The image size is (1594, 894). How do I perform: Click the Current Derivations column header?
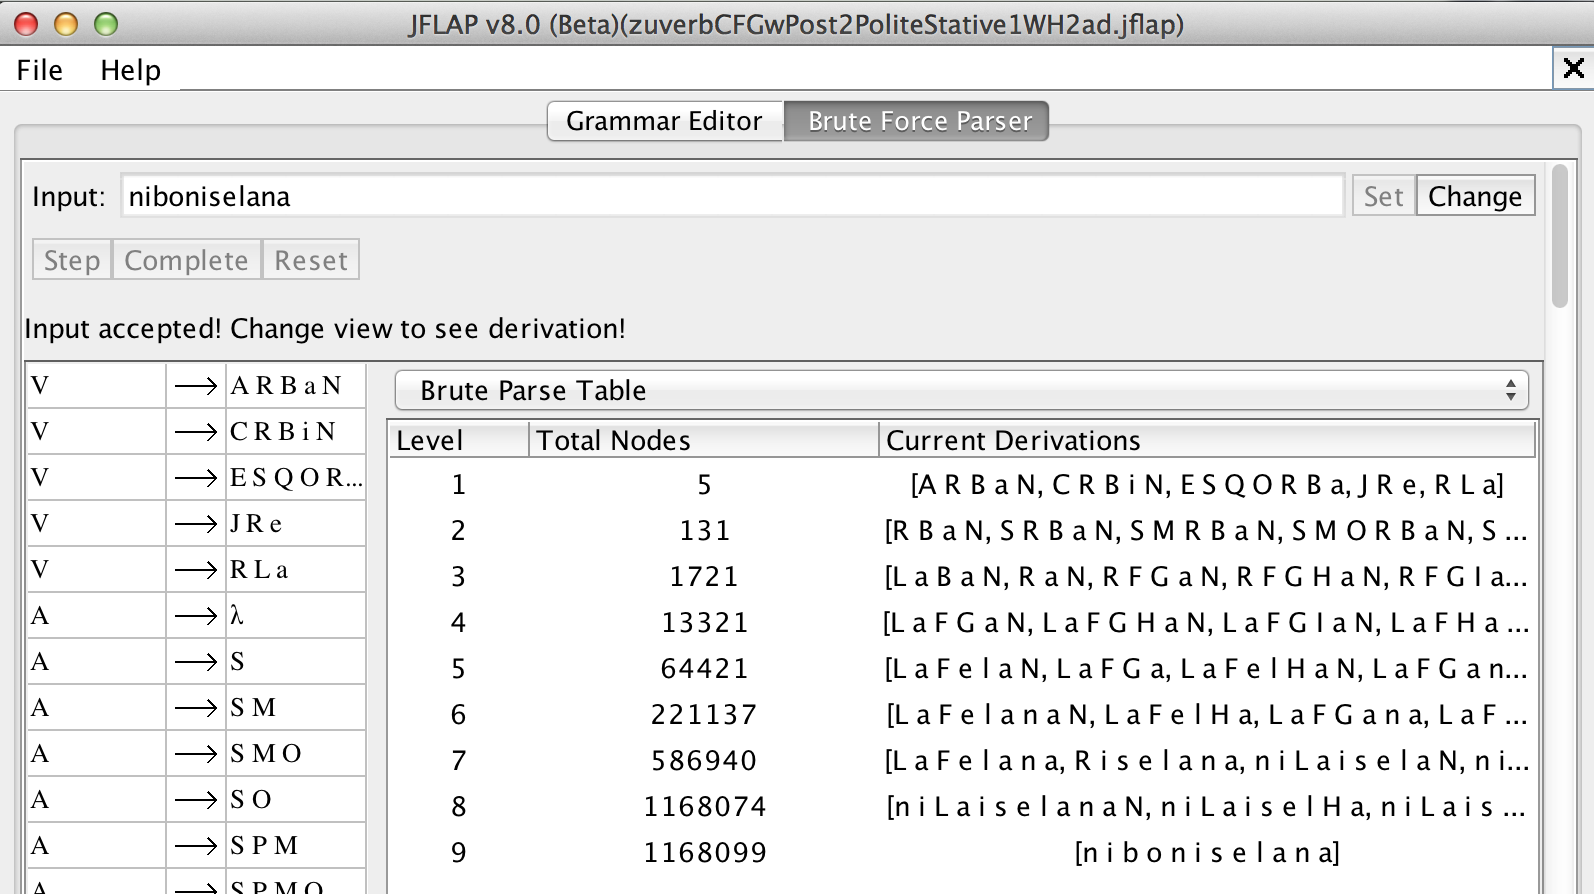point(1207,440)
